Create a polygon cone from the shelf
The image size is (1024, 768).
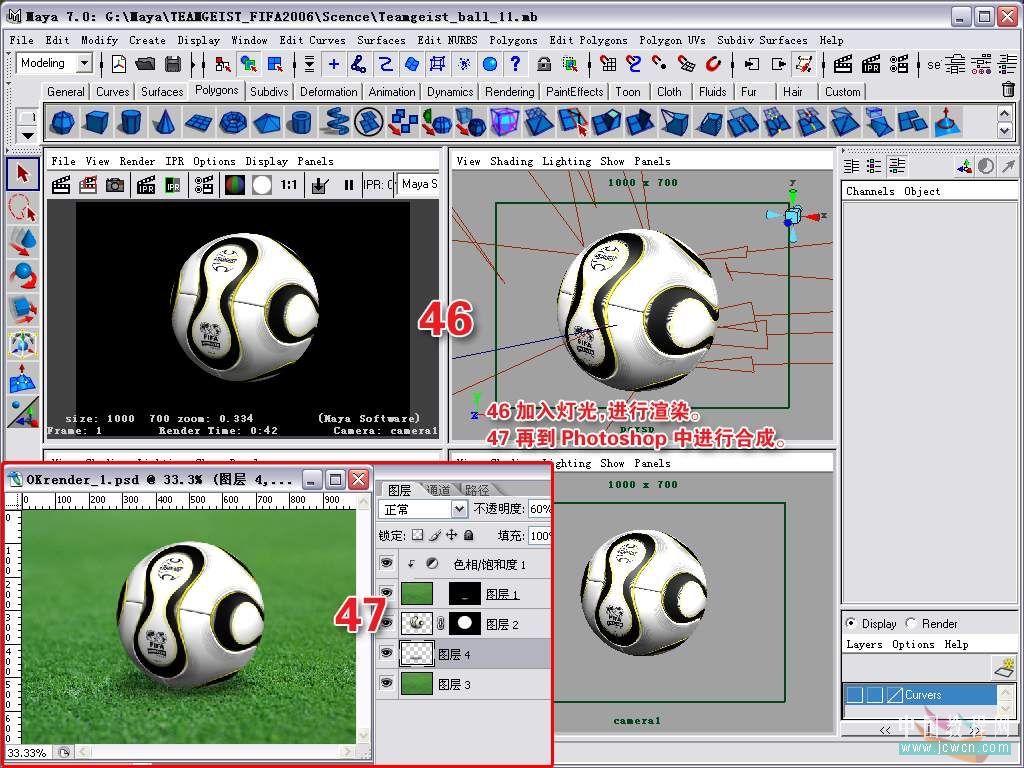[x=164, y=122]
